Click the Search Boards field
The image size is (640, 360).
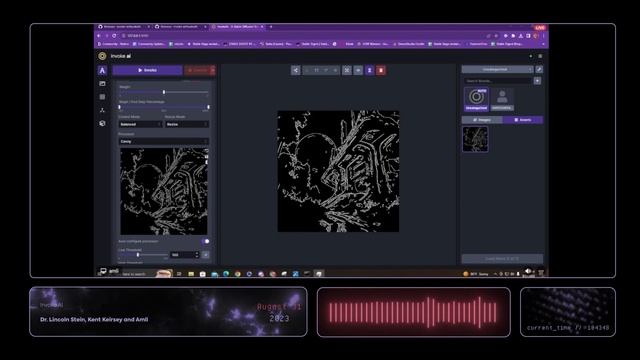click(x=498, y=81)
